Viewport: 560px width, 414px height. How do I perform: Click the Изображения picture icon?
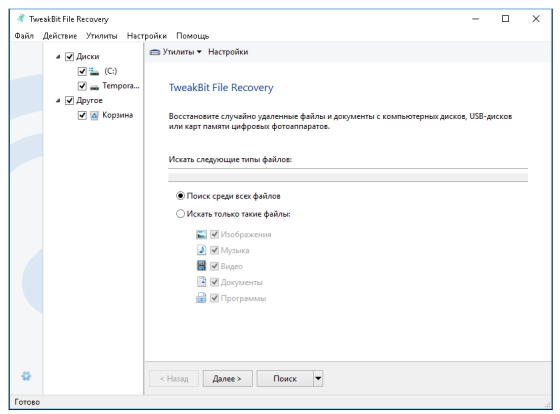(201, 235)
